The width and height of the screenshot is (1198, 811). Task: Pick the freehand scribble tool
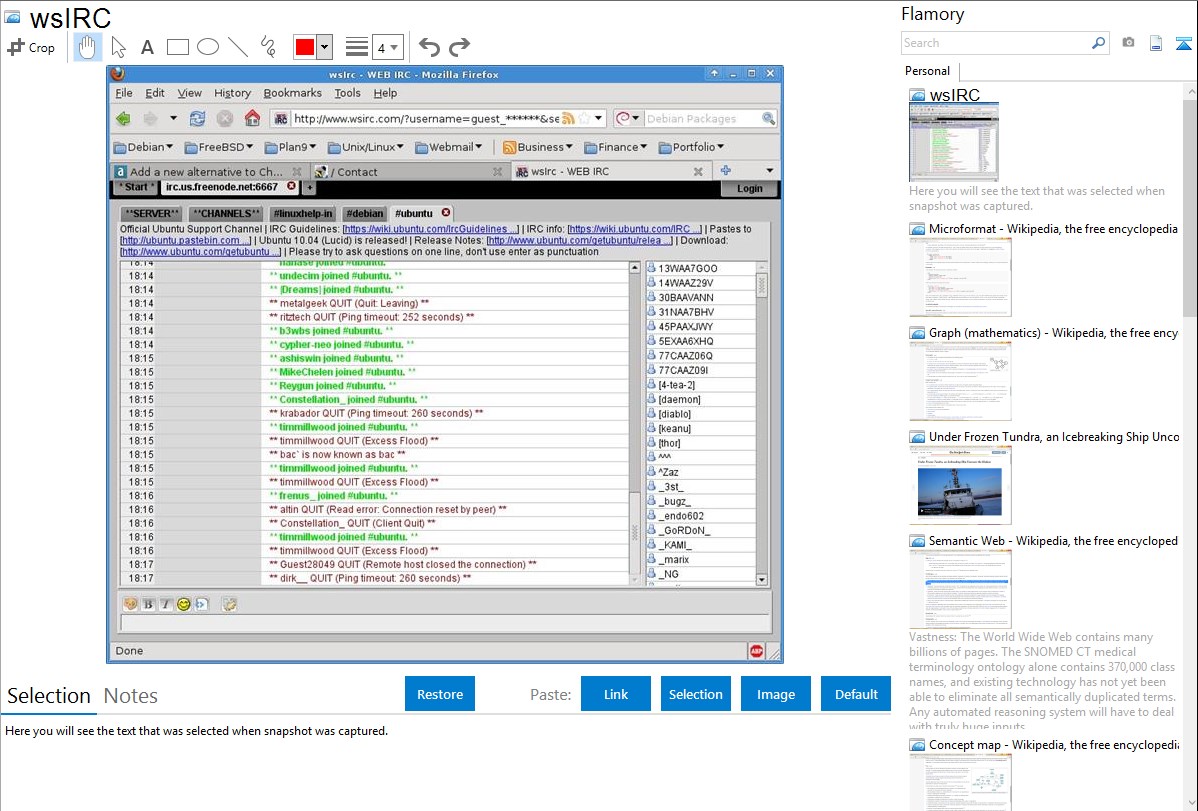point(268,47)
